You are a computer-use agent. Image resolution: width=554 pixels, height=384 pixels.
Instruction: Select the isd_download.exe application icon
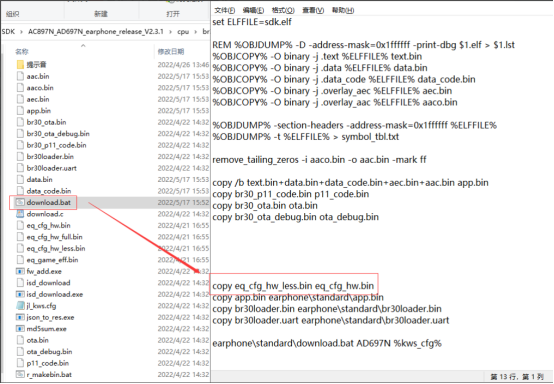[x=20, y=294]
